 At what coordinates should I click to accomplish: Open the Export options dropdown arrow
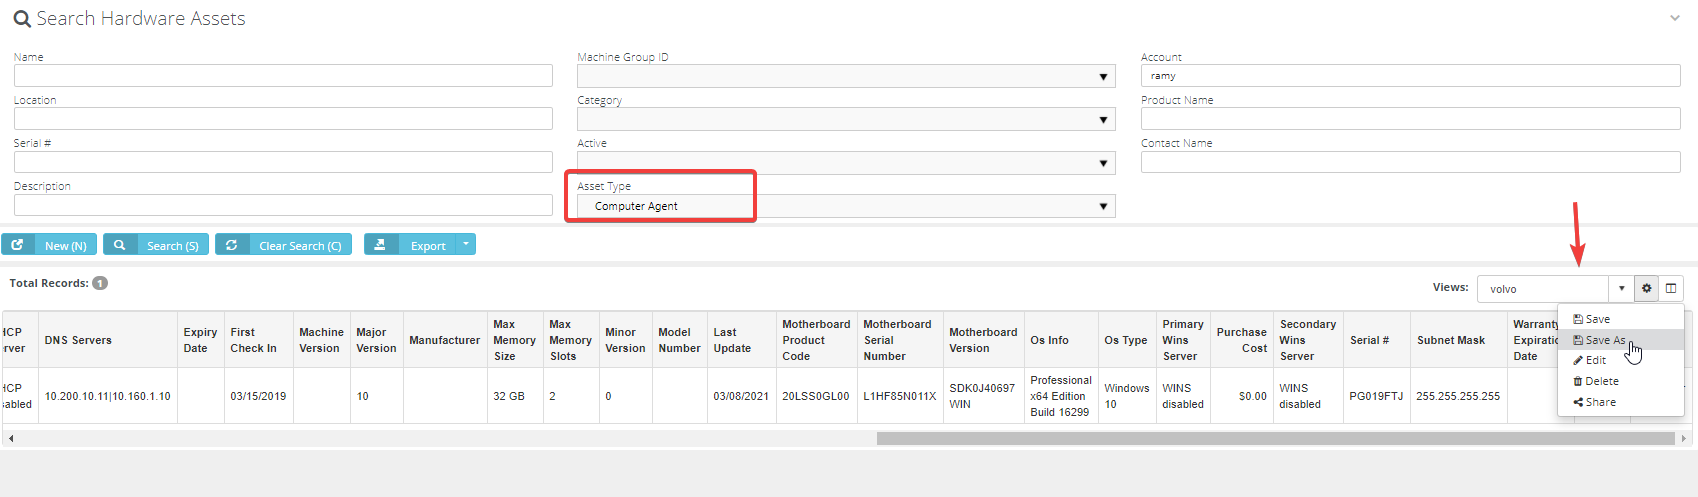pos(465,245)
